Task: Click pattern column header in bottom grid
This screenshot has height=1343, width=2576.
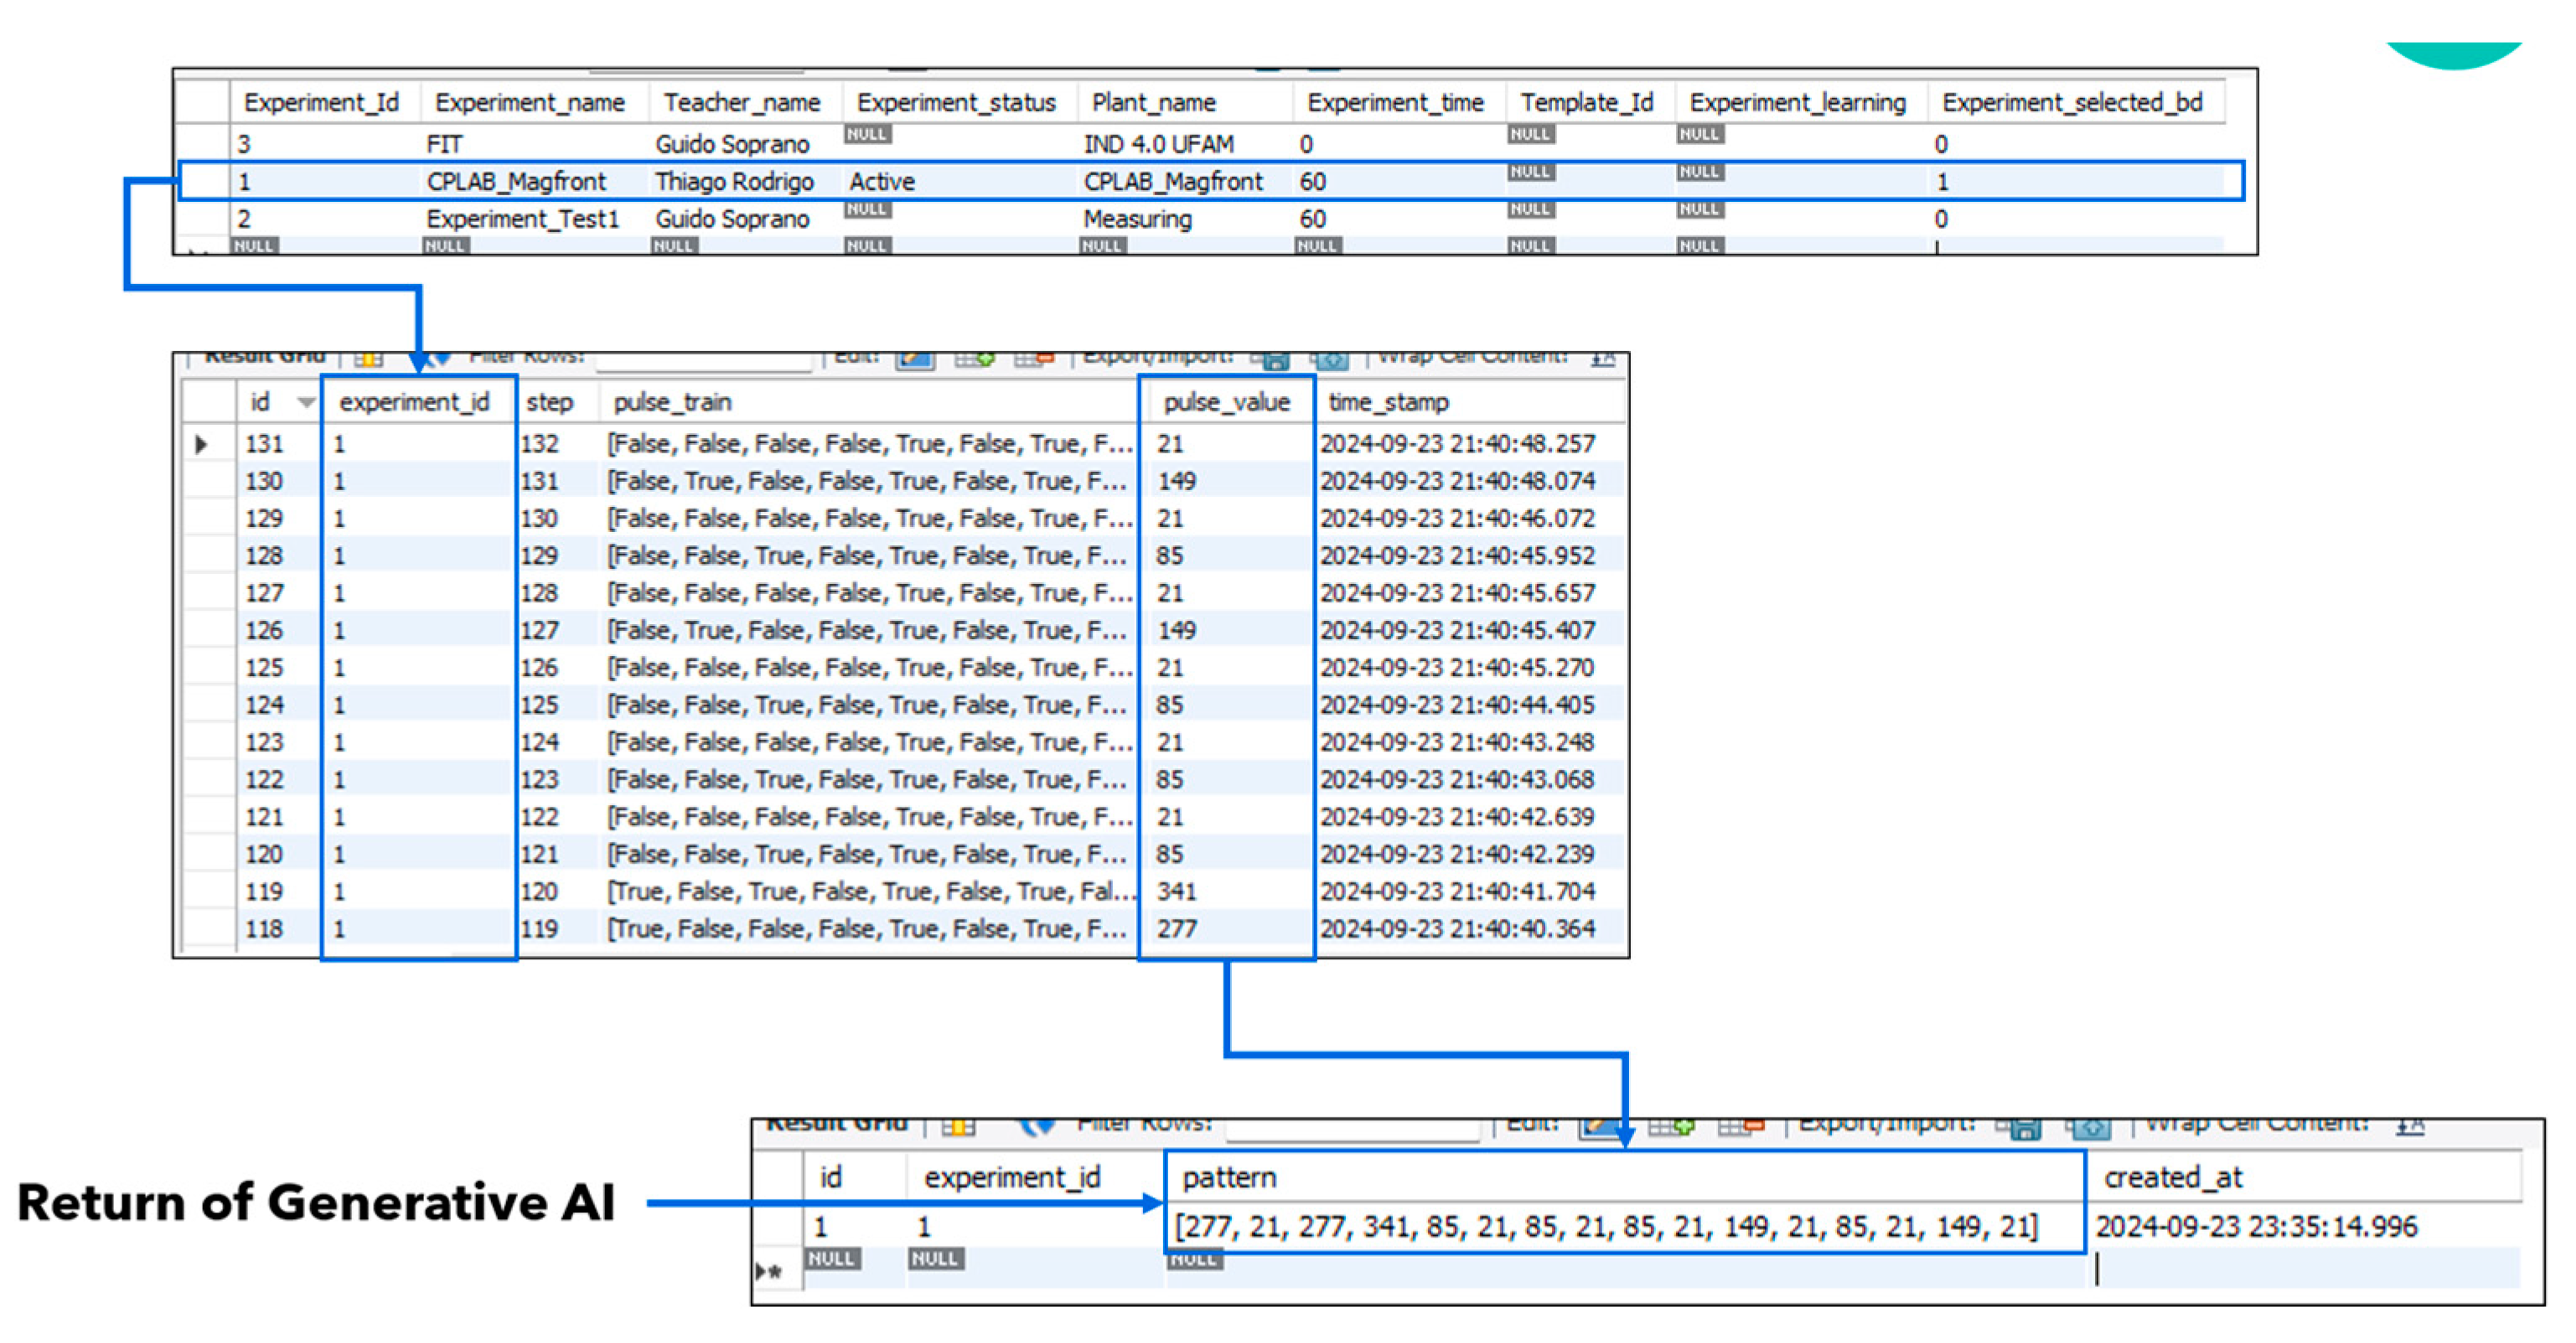Action: (1229, 1177)
